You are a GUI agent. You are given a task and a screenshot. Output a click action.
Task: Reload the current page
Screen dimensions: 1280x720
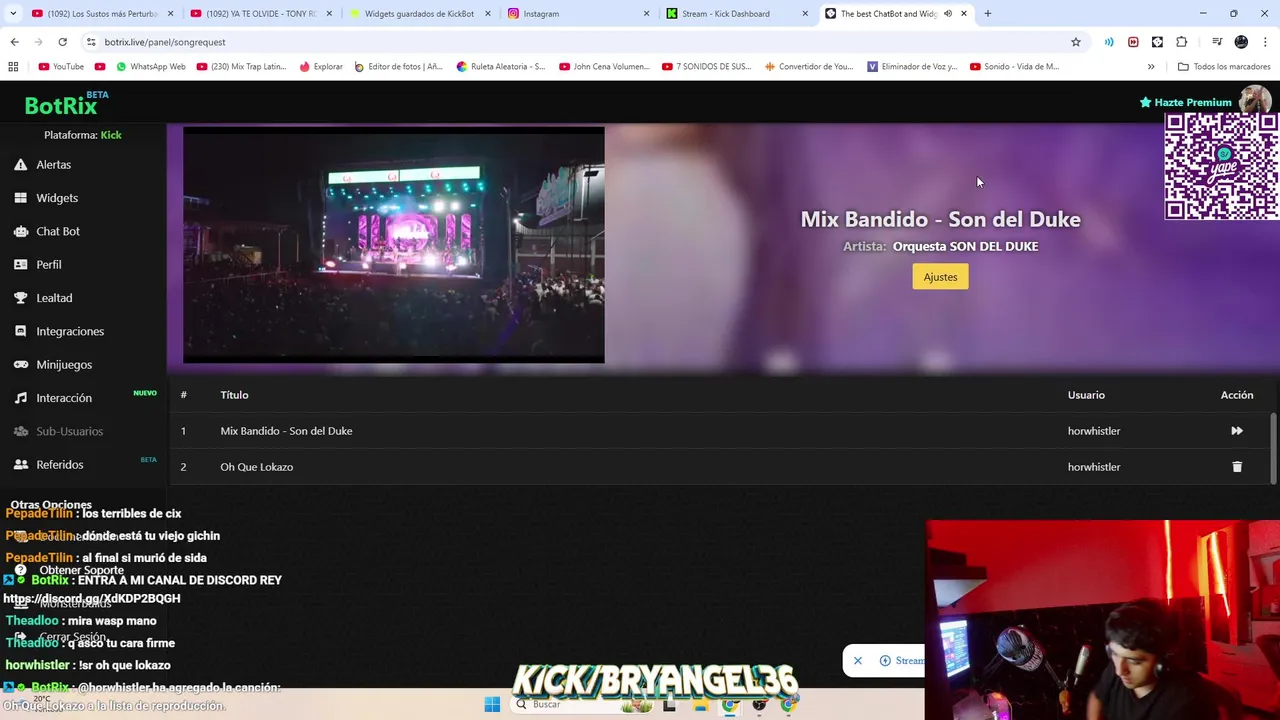62,42
